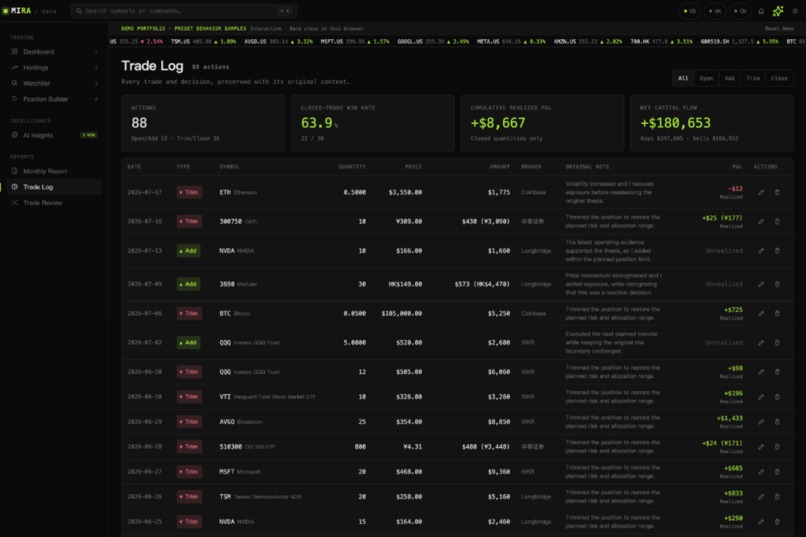Edit the ETH trim trade on 2026-07-17
This screenshot has height=537, width=806.
pyautogui.click(x=761, y=192)
